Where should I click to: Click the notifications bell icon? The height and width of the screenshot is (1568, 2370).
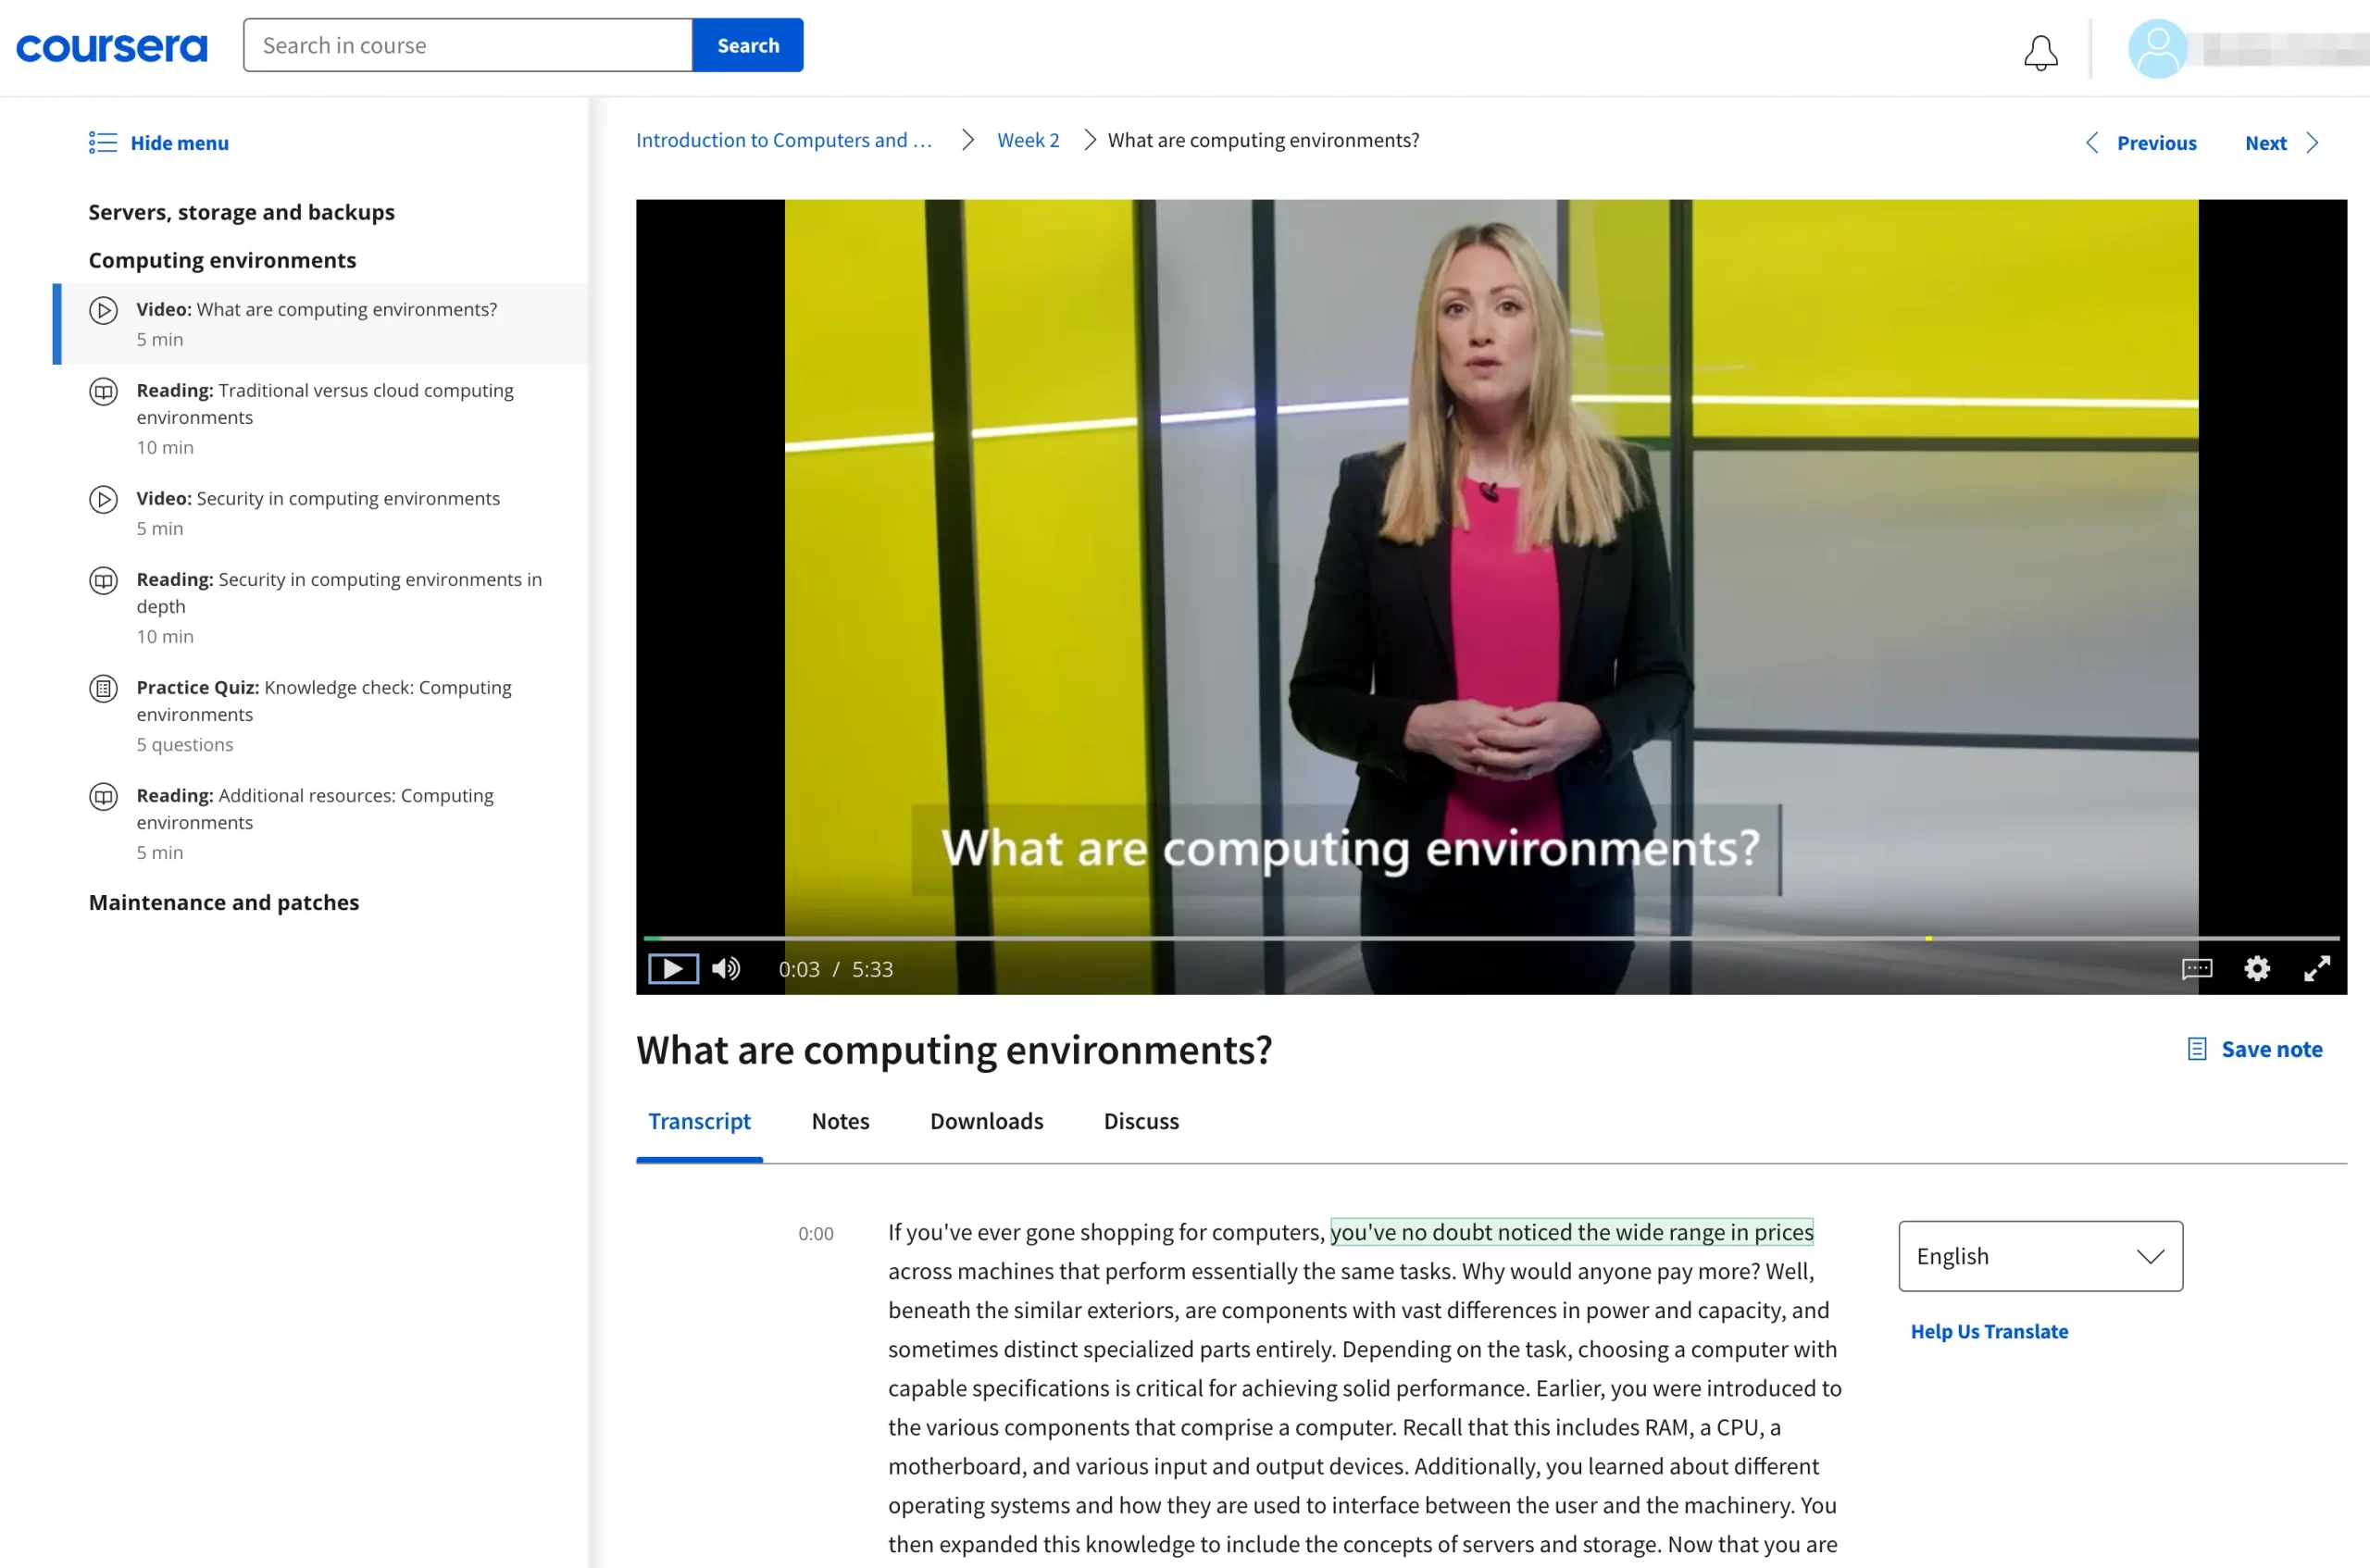click(x=2040, y=51)
